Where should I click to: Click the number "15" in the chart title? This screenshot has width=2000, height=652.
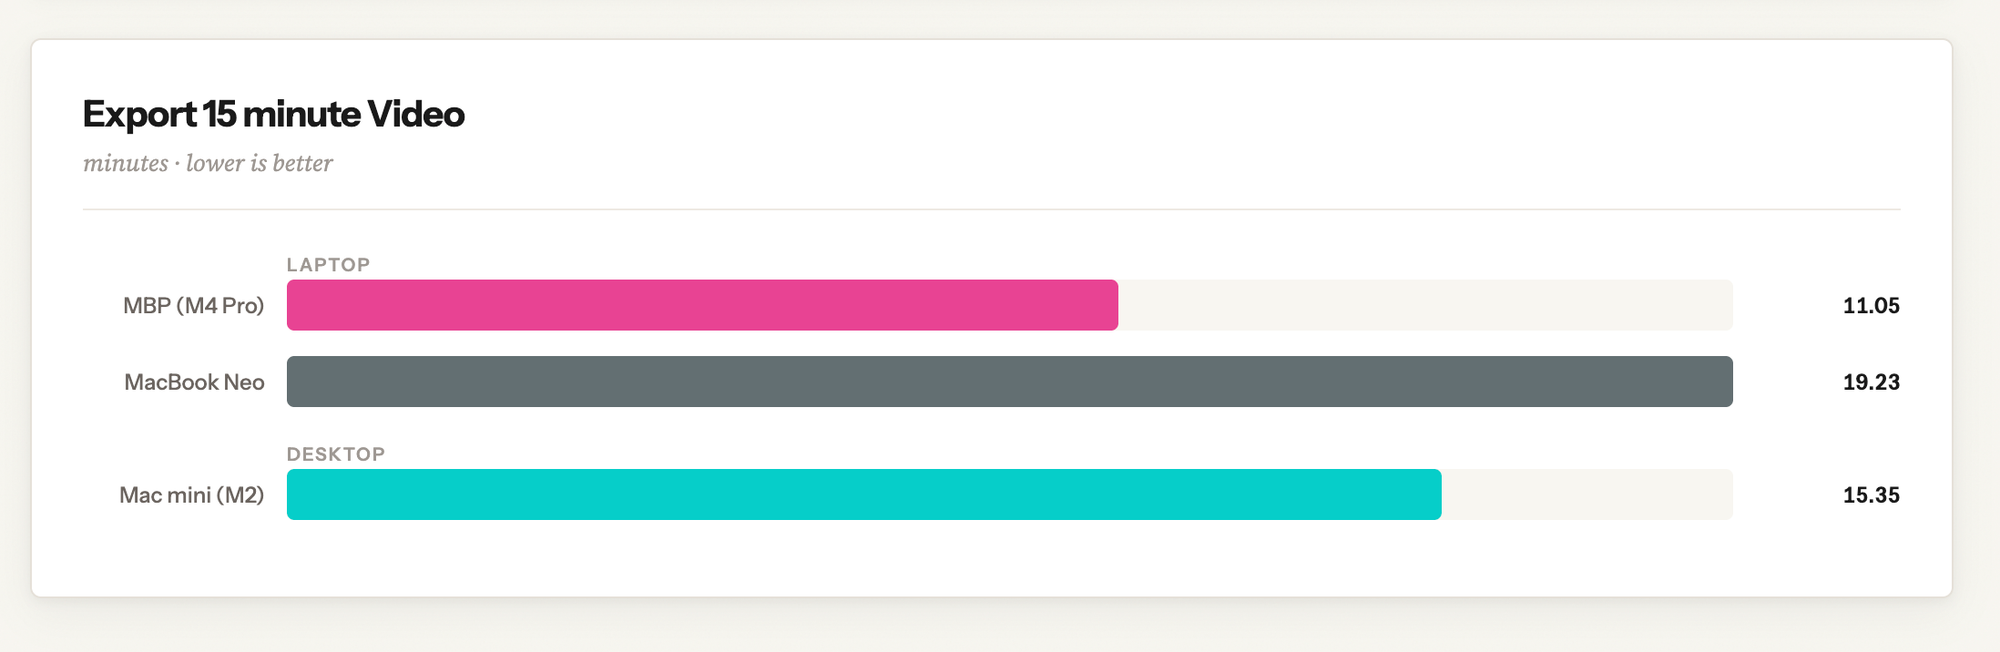(x=219, y=115)
